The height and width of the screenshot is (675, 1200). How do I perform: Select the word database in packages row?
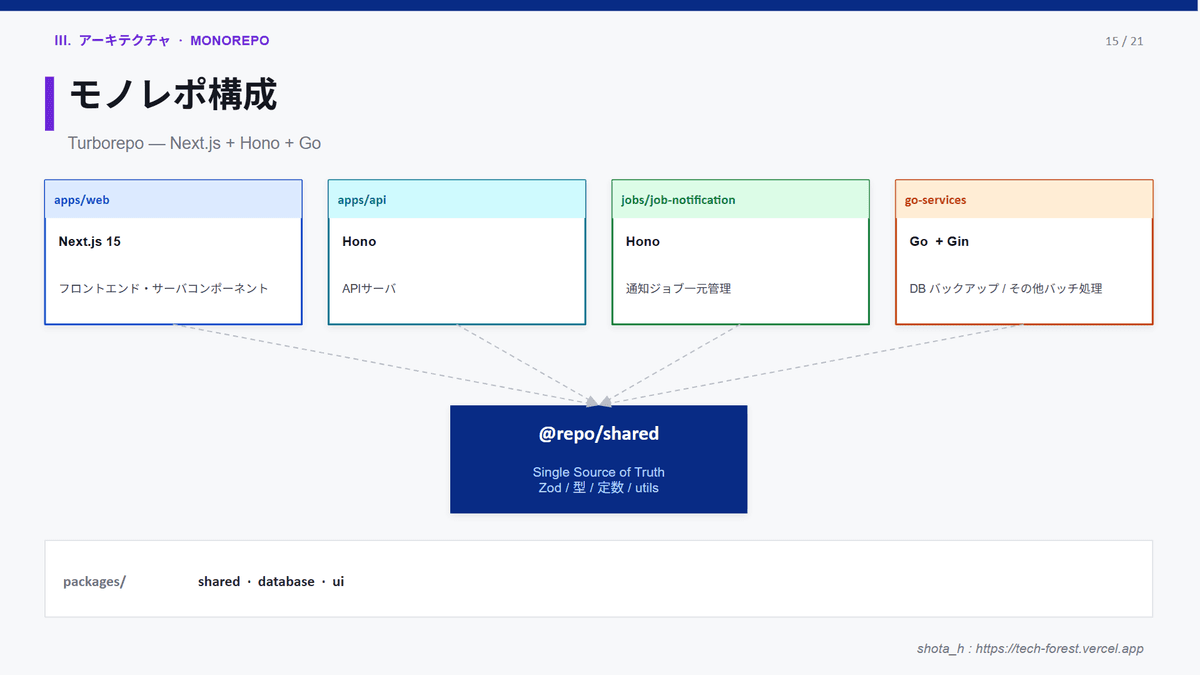click(286, 582)
